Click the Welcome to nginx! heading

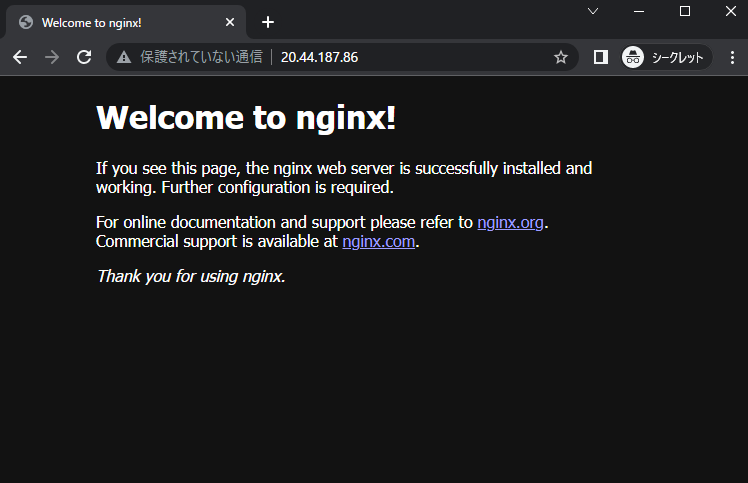tap(246, 117)
